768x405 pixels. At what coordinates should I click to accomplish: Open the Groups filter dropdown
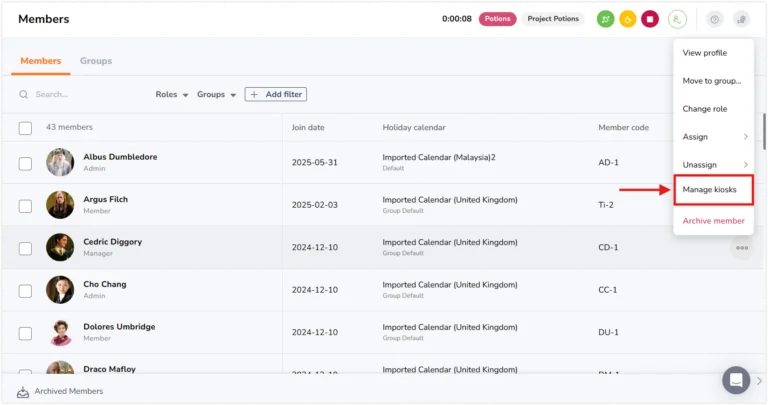pyautogui.click(x=216, y=95)
